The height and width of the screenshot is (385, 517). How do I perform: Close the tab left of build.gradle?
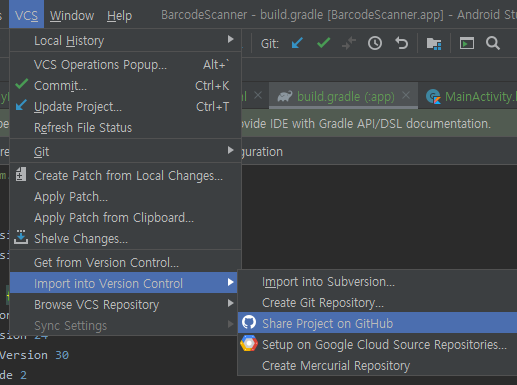[258, 96]
